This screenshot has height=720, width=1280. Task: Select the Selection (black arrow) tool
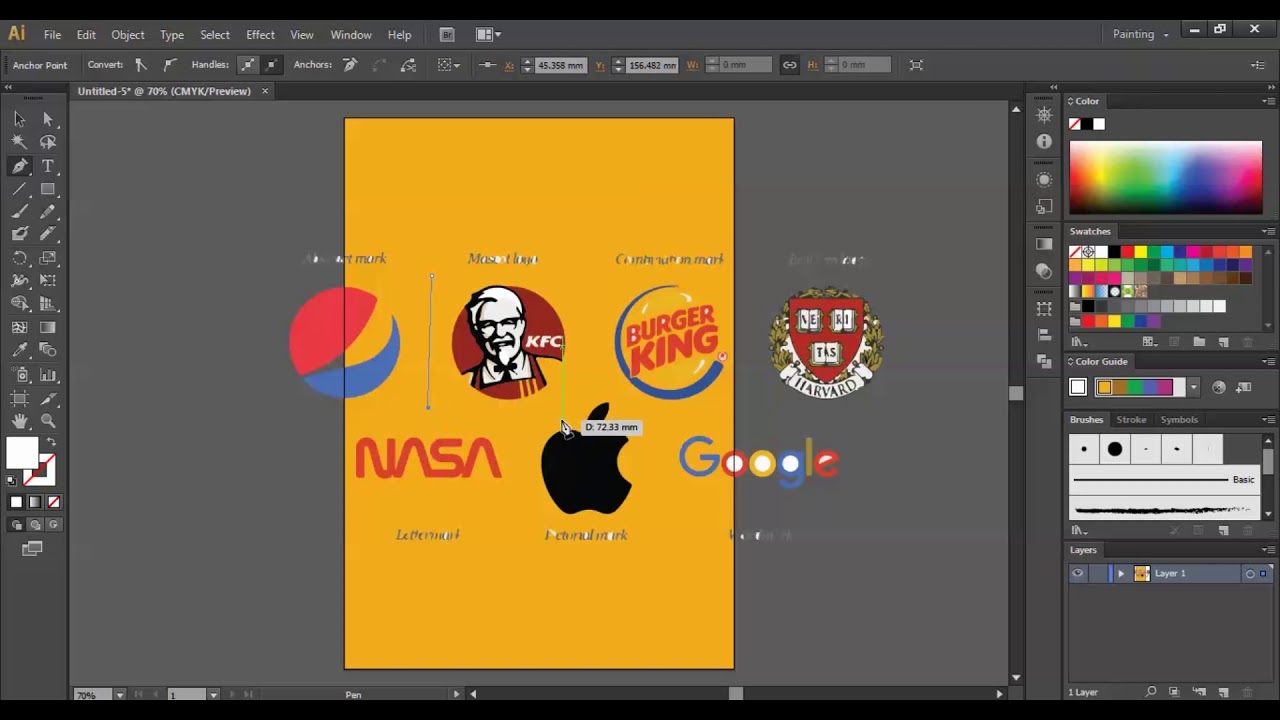[x=19, y=119]
